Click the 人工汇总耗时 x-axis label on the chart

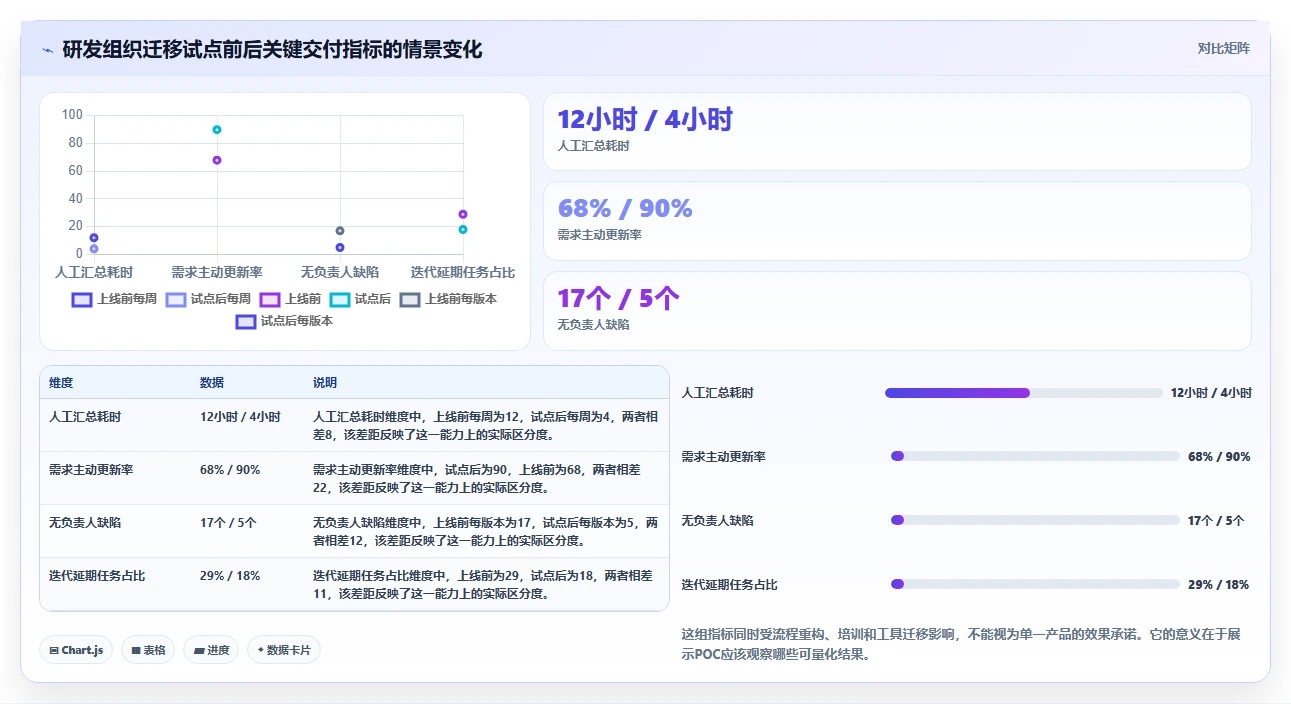[94, 272]
